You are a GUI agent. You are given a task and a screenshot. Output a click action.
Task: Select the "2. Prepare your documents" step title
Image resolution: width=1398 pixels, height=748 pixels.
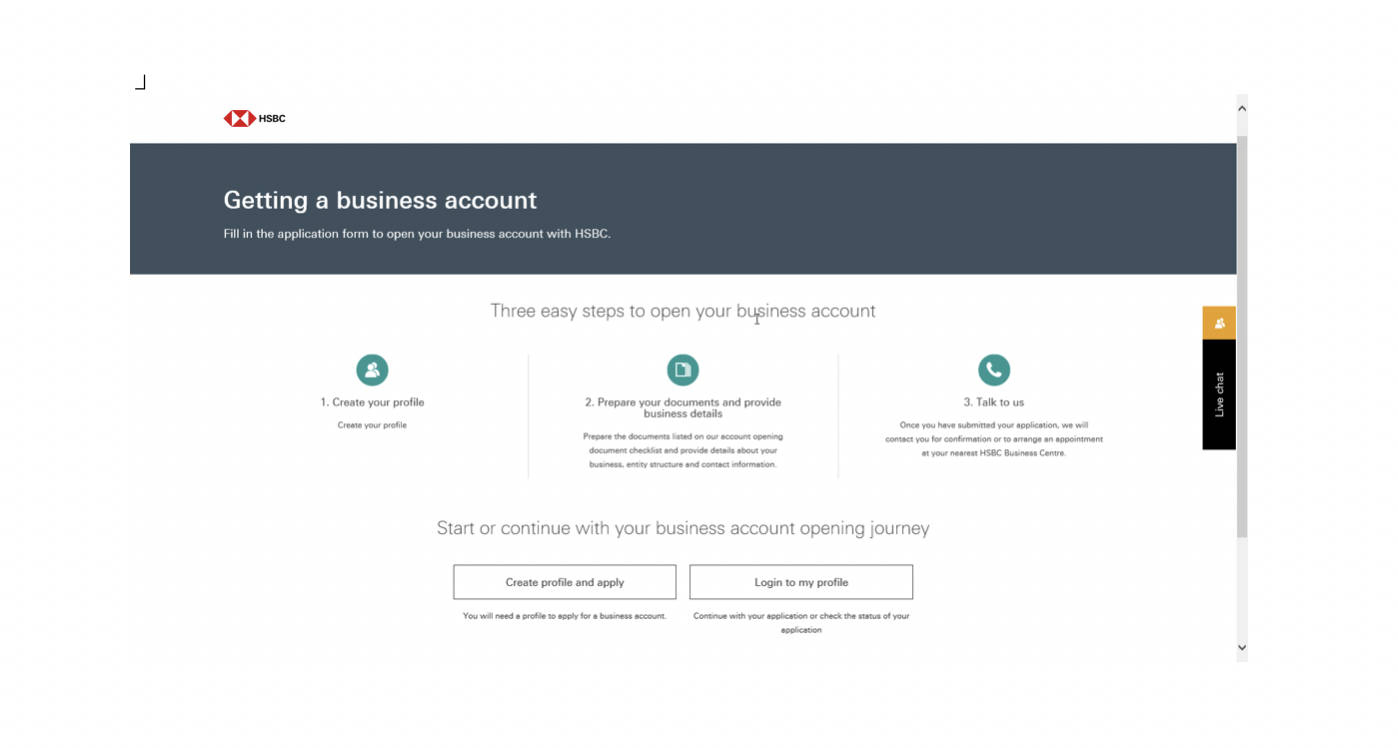[683, 408]
